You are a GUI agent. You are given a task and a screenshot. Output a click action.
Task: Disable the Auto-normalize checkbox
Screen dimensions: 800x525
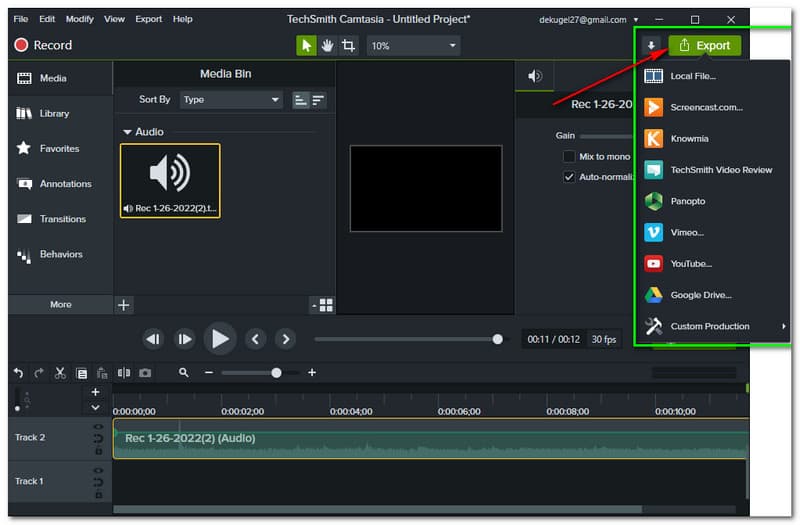click(569, 177)
